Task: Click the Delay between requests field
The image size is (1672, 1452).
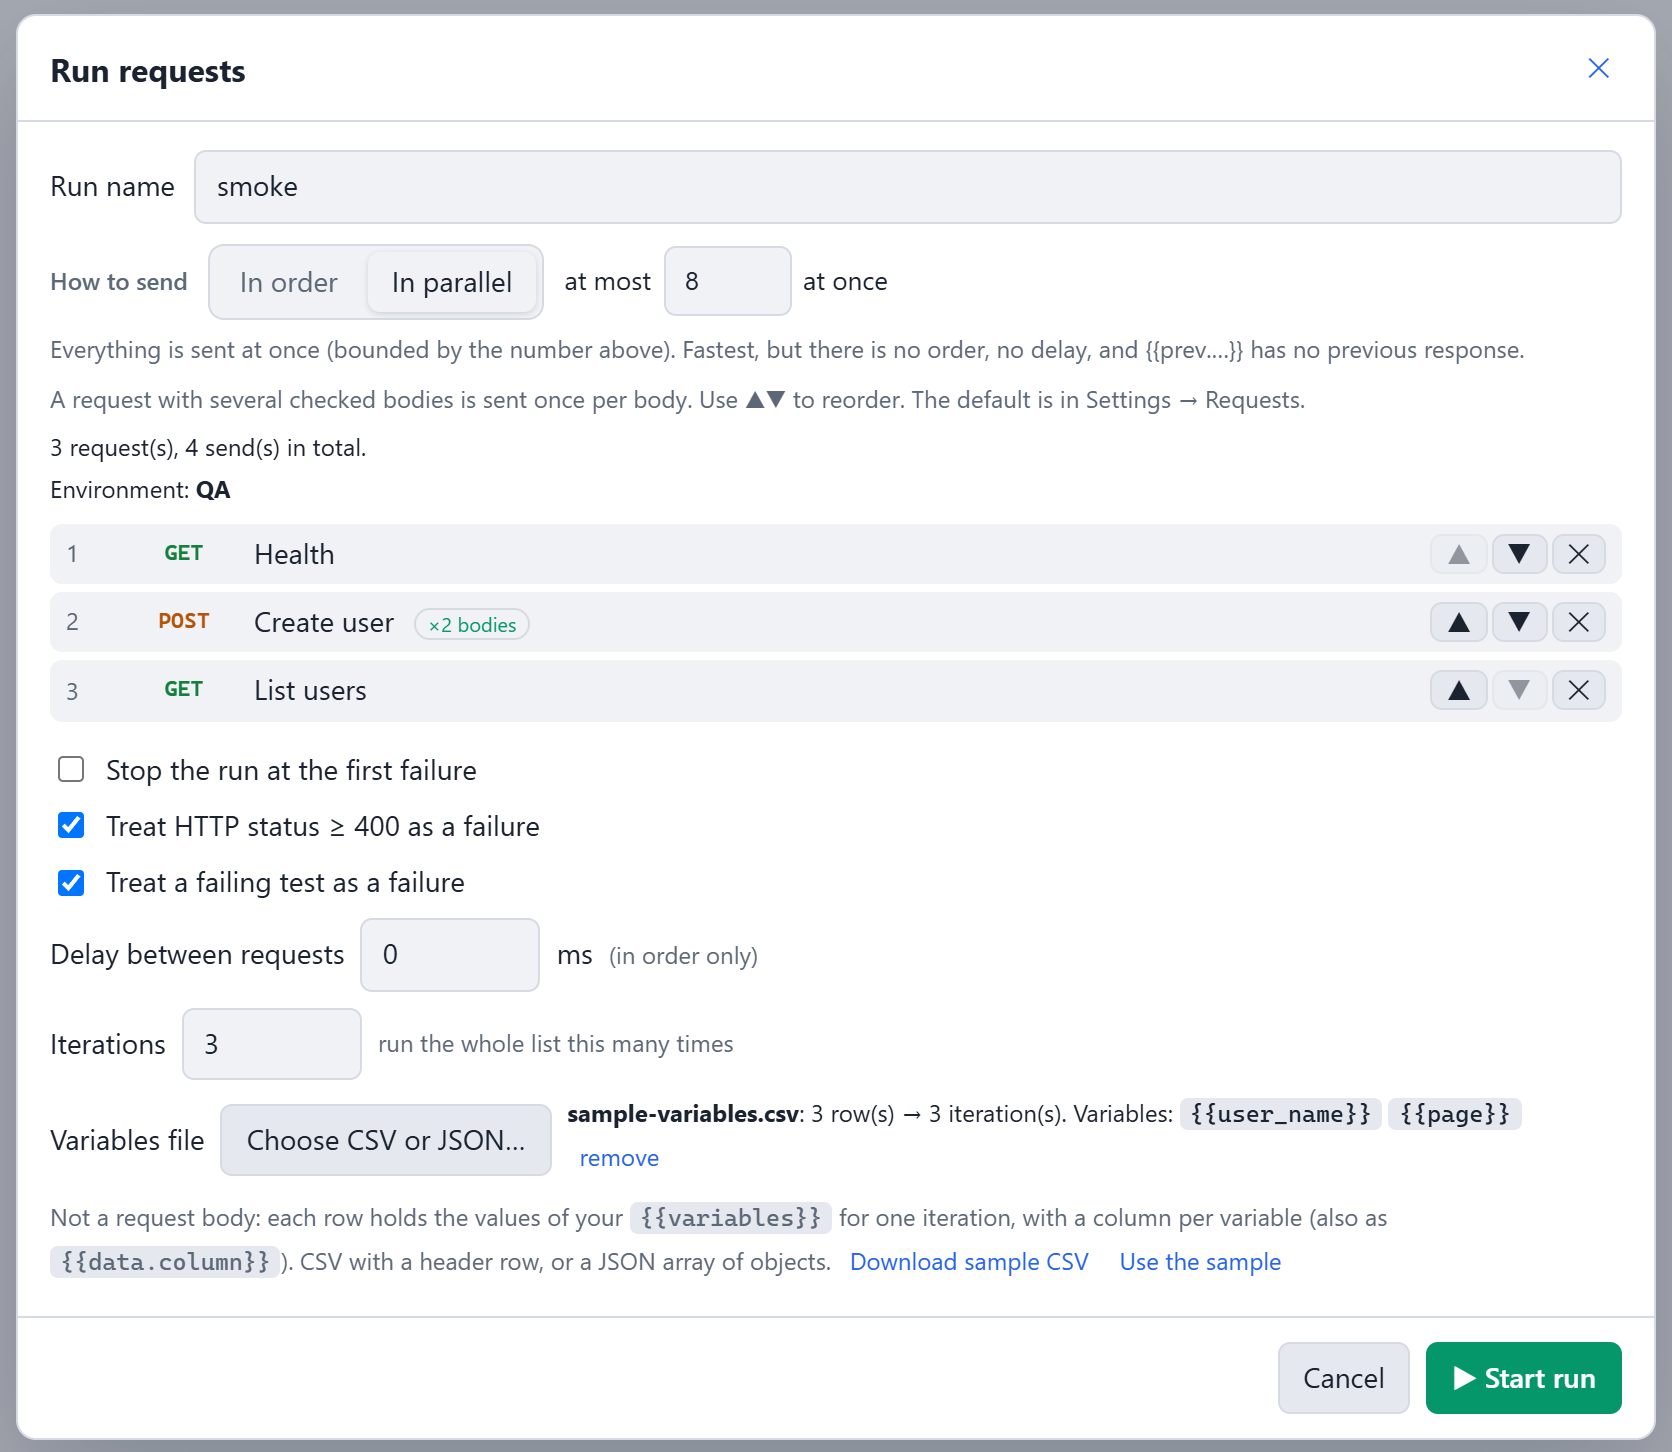Action: pyautogui.click(x=450, y=955)
